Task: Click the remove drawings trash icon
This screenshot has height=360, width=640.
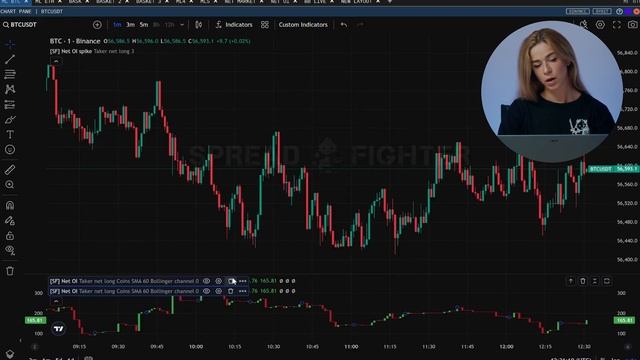Action: (10, 271)
